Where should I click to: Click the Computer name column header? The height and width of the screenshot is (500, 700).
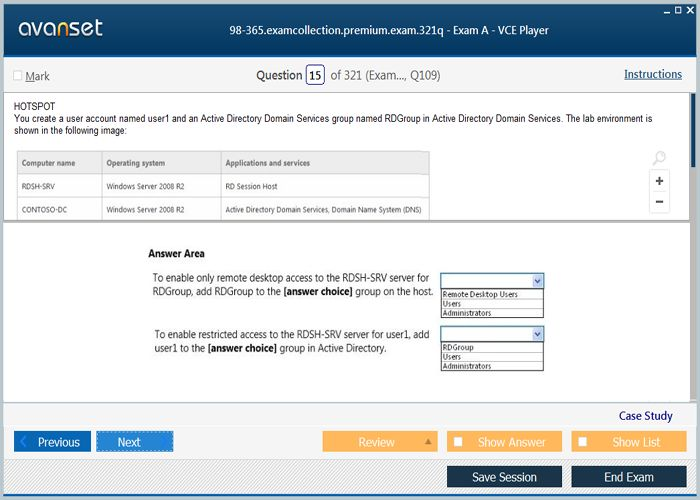click(59, 163)
